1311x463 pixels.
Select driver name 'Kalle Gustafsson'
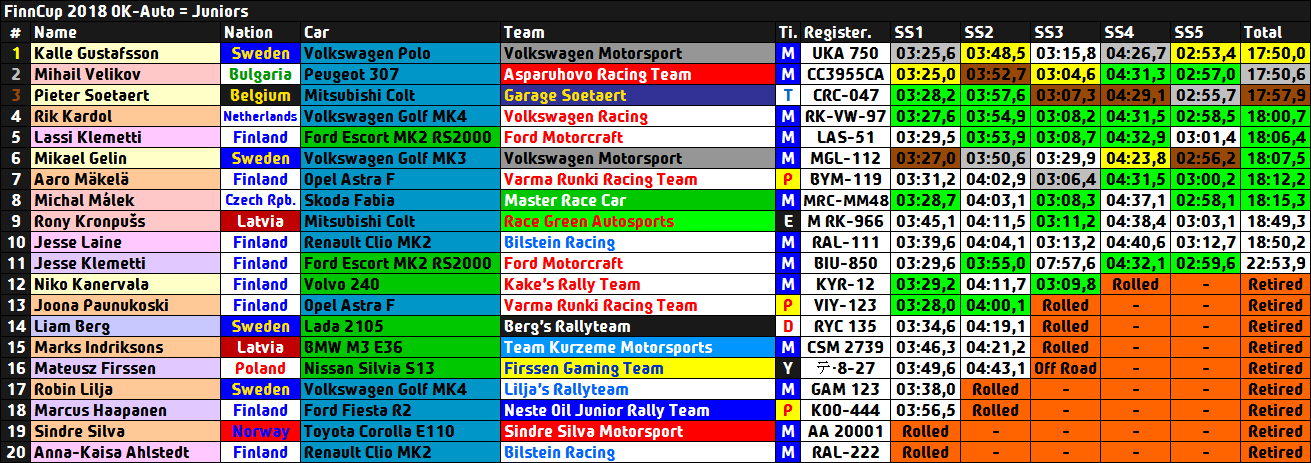coord(125,53)
